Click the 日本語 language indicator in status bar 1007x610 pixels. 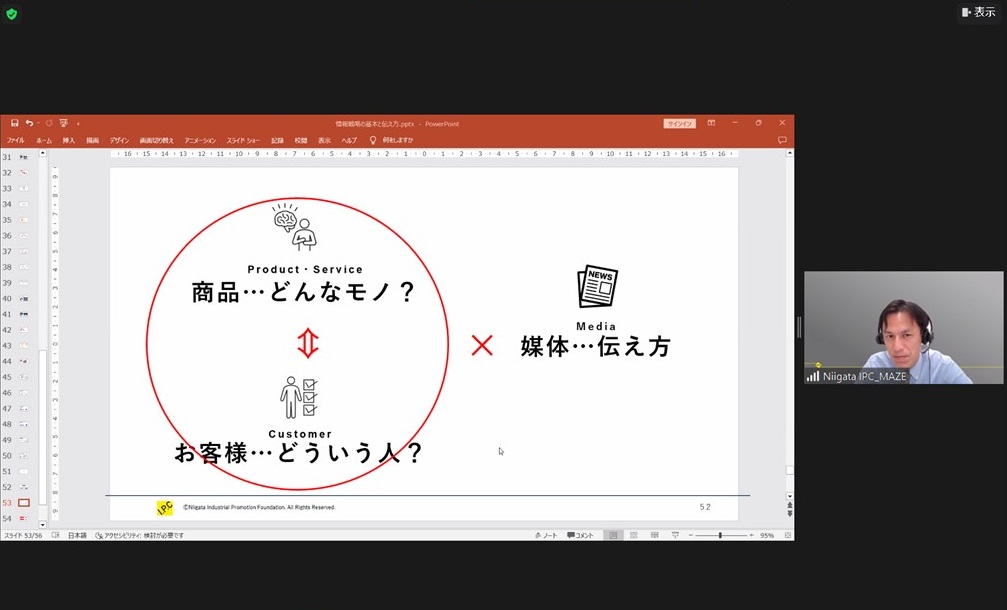click(77, 535)
